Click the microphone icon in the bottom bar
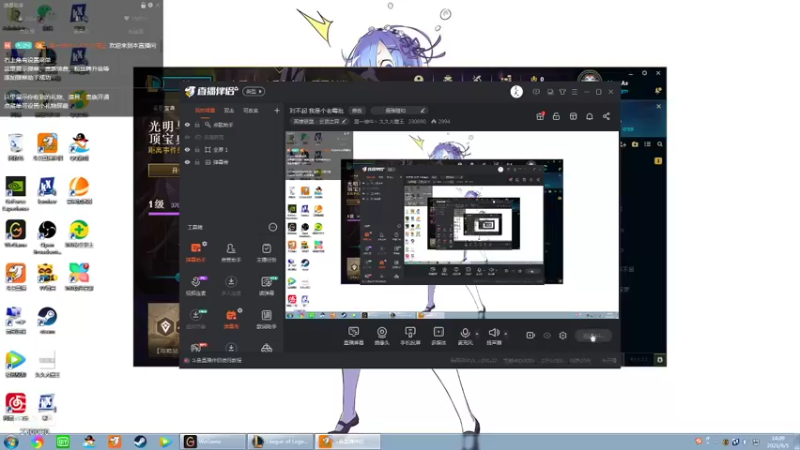This screenshot has width=800, height=450. pos(465,334)
